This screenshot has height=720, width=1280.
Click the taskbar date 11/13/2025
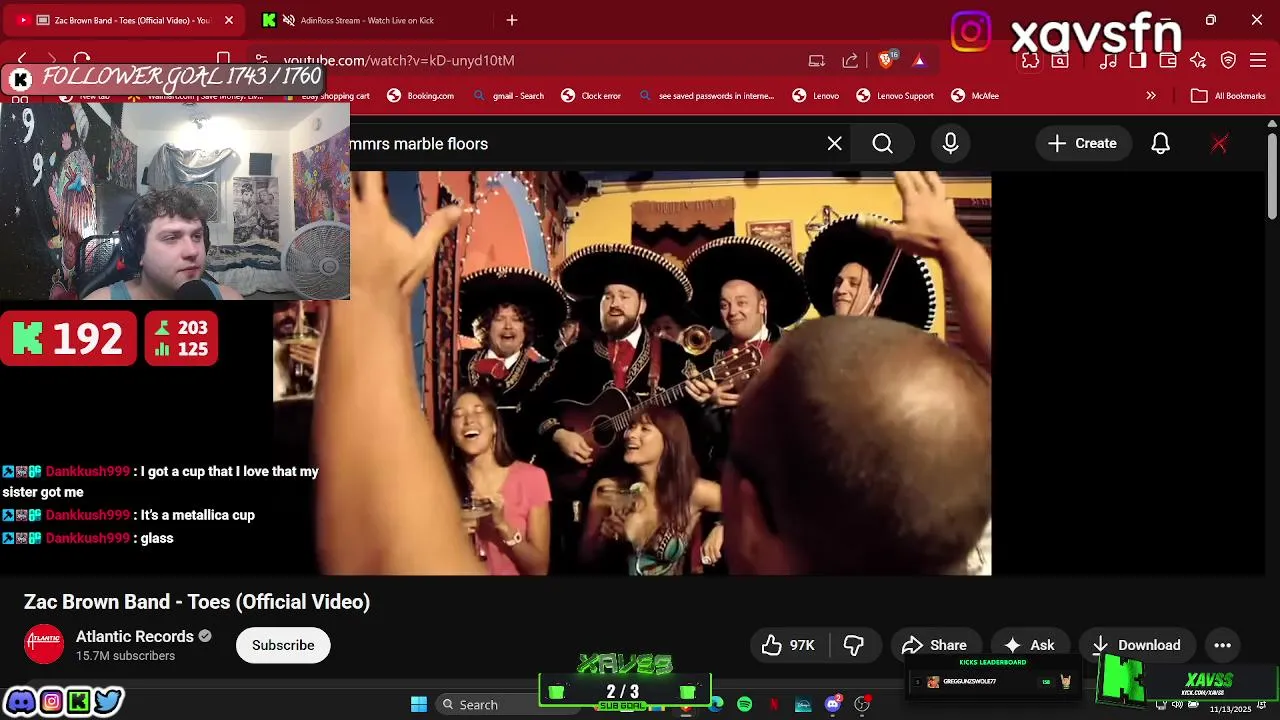(x=1230, y=709)
